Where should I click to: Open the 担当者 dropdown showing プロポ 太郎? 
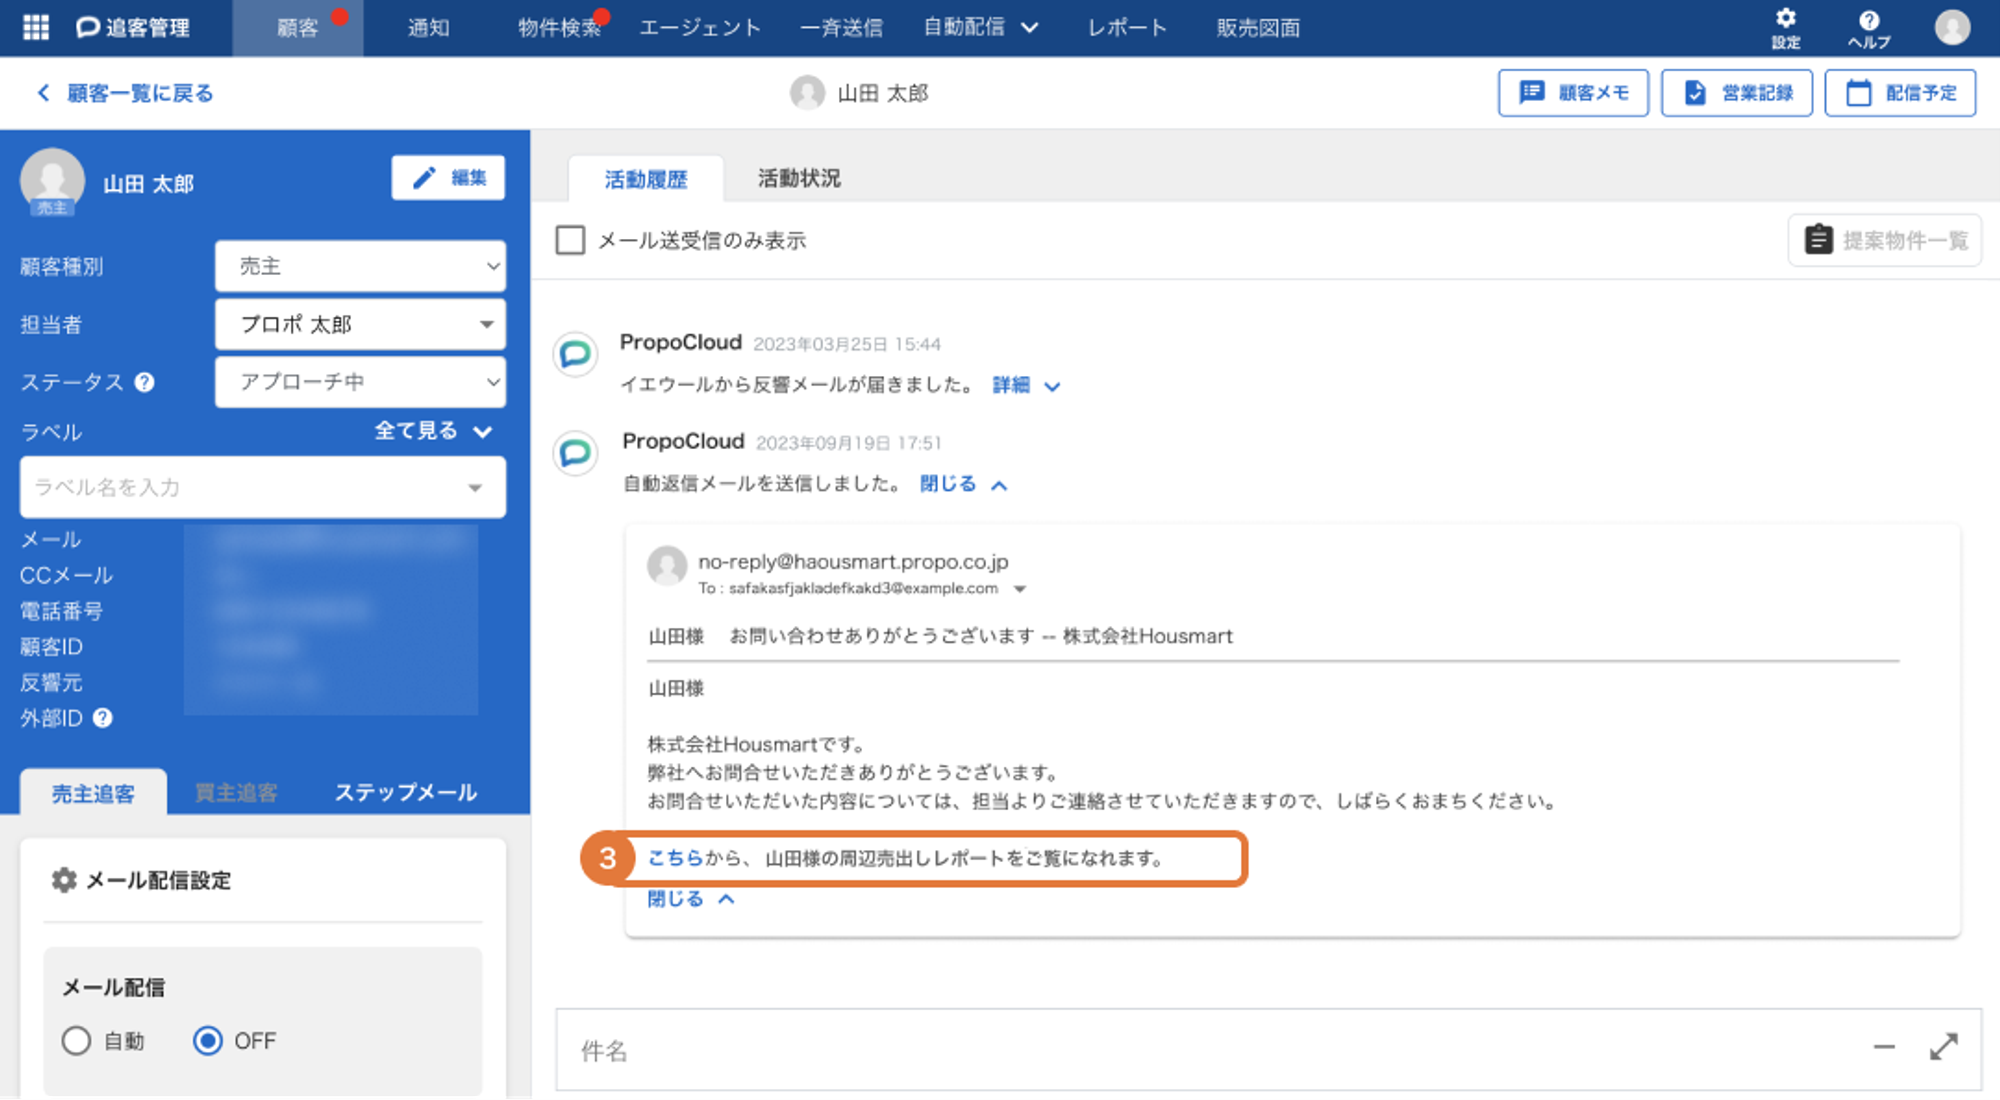(x=360, y=324)
